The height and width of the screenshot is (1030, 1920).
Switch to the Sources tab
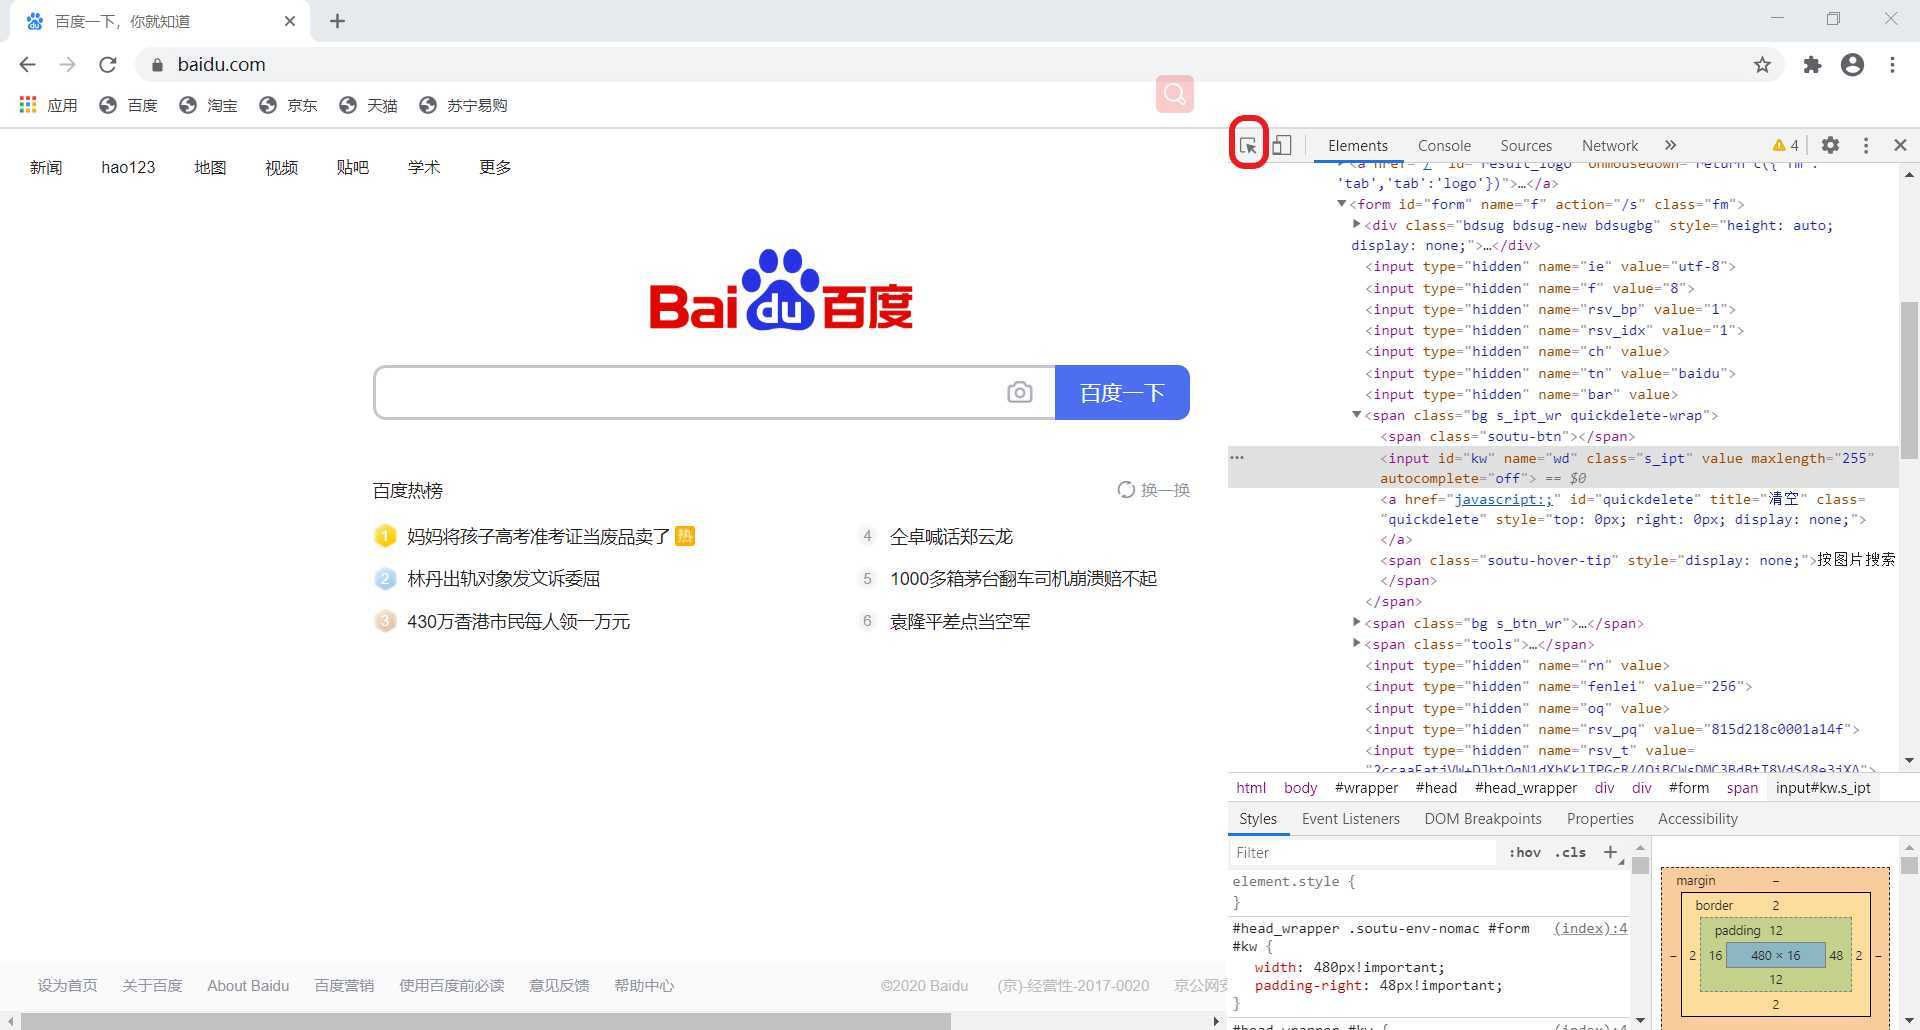tap(1526, 145)
